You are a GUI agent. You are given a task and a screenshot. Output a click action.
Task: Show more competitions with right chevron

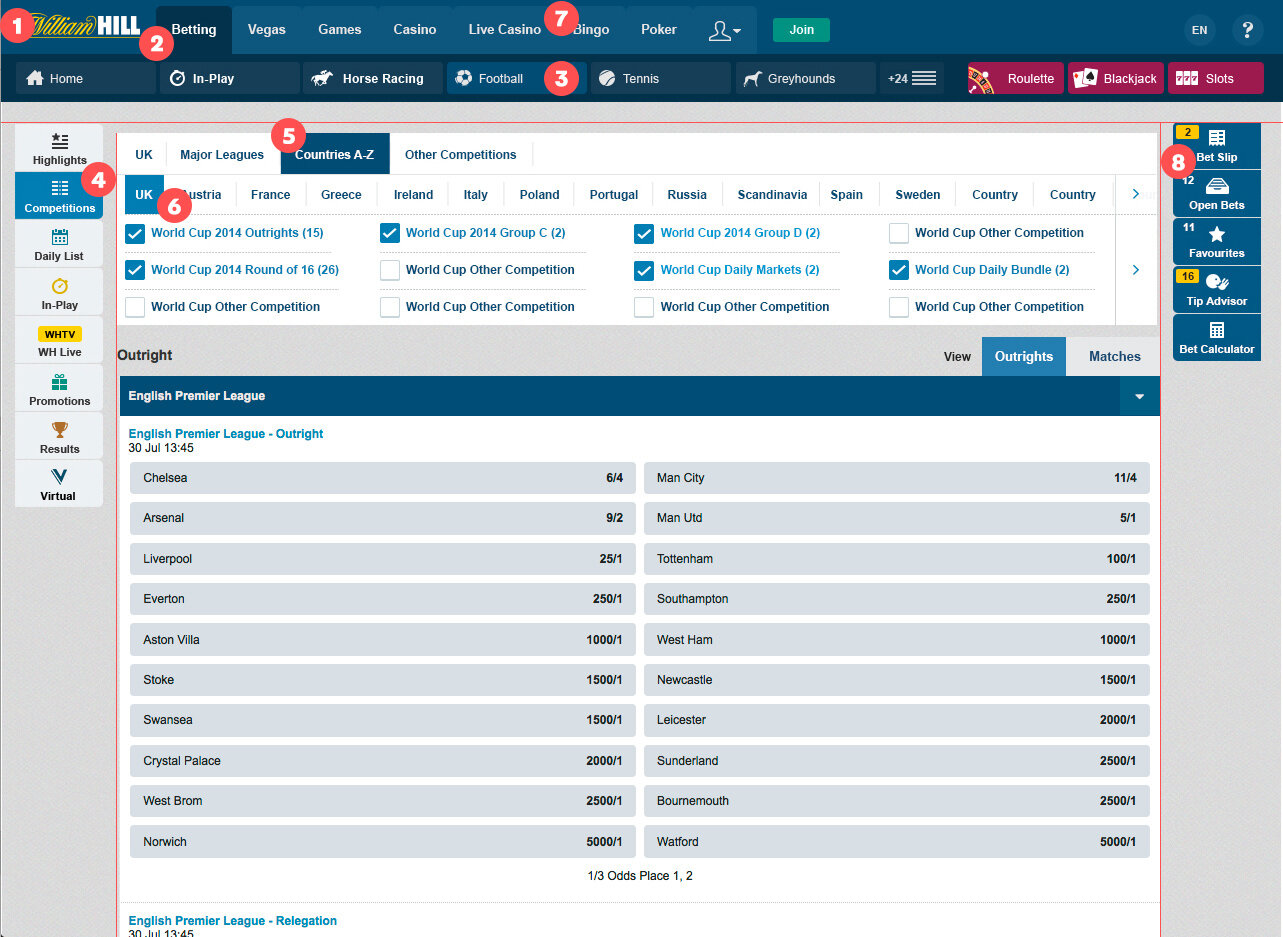pyautogui.click(x=1136, y=269)
